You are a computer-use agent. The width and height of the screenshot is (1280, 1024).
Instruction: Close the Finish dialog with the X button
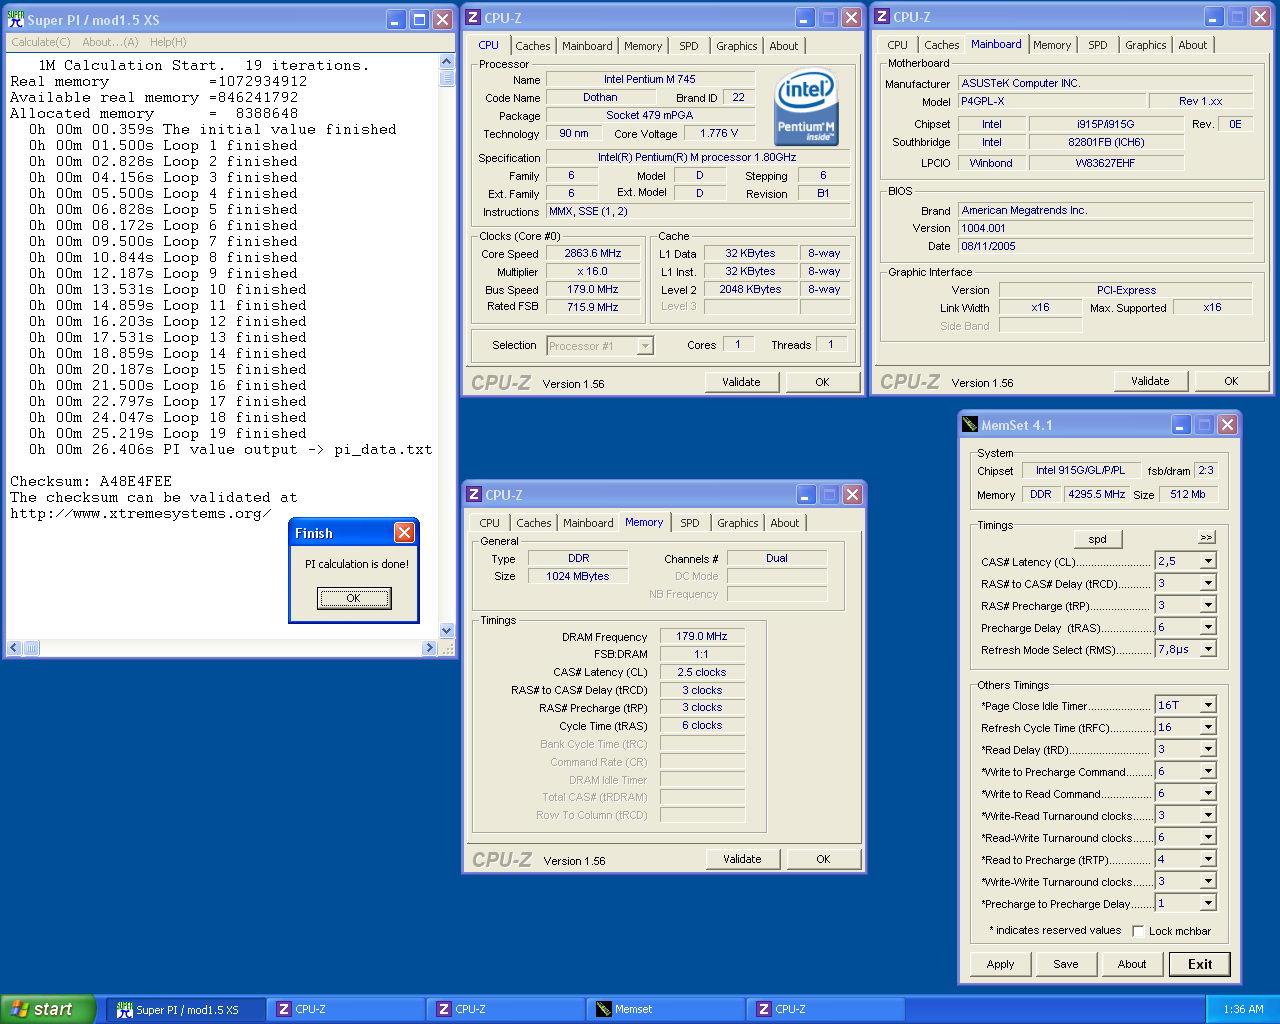point(404,533)
